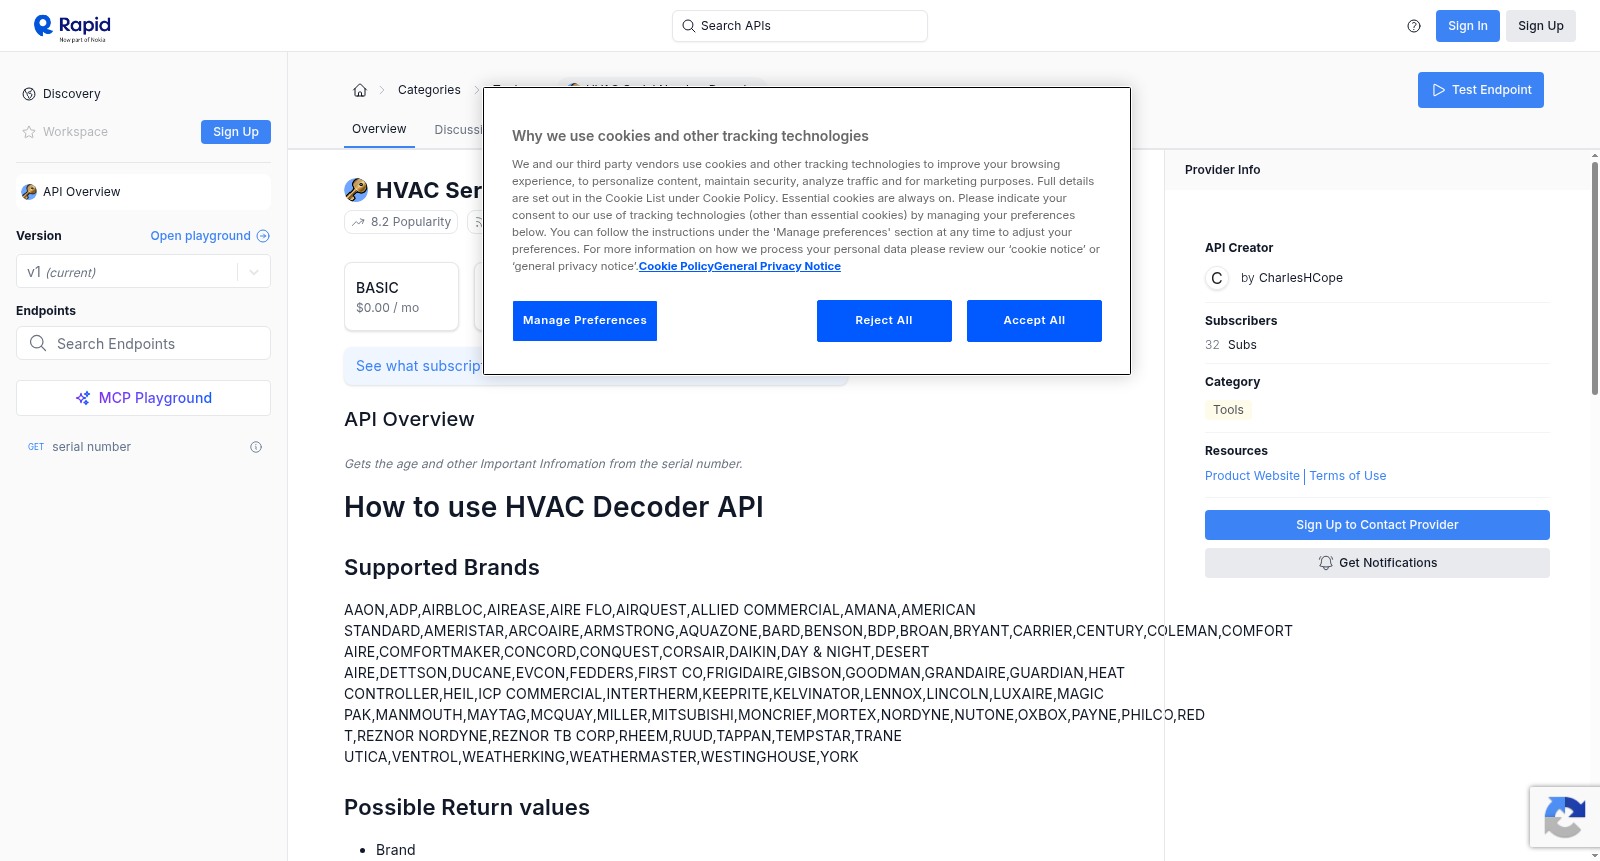The width and height of the screenshot is (1600, 861).
Task: Open MCP Playground
Action: (x=143, y=398)
